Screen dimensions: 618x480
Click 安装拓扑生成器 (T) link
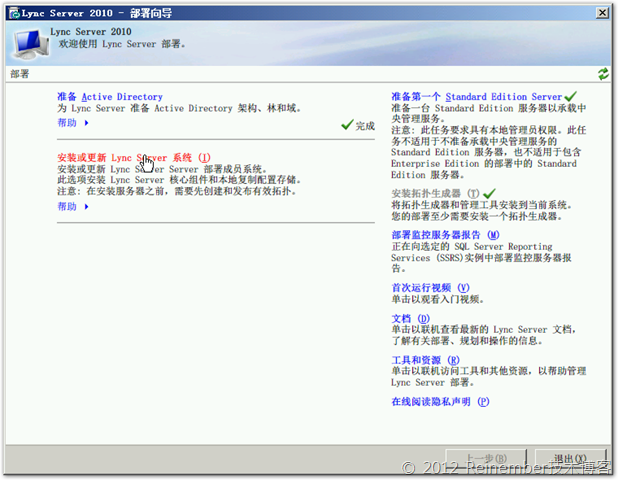(435, 193)
